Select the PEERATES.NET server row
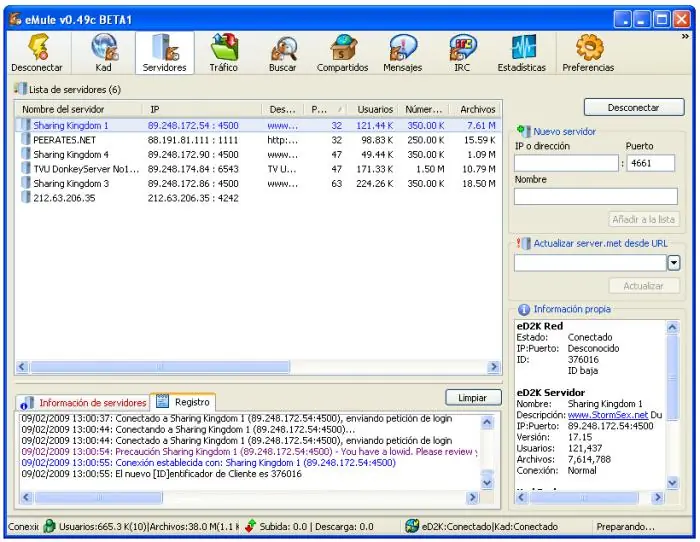Viewport: 700px width, 542px height. click(258, 140)
